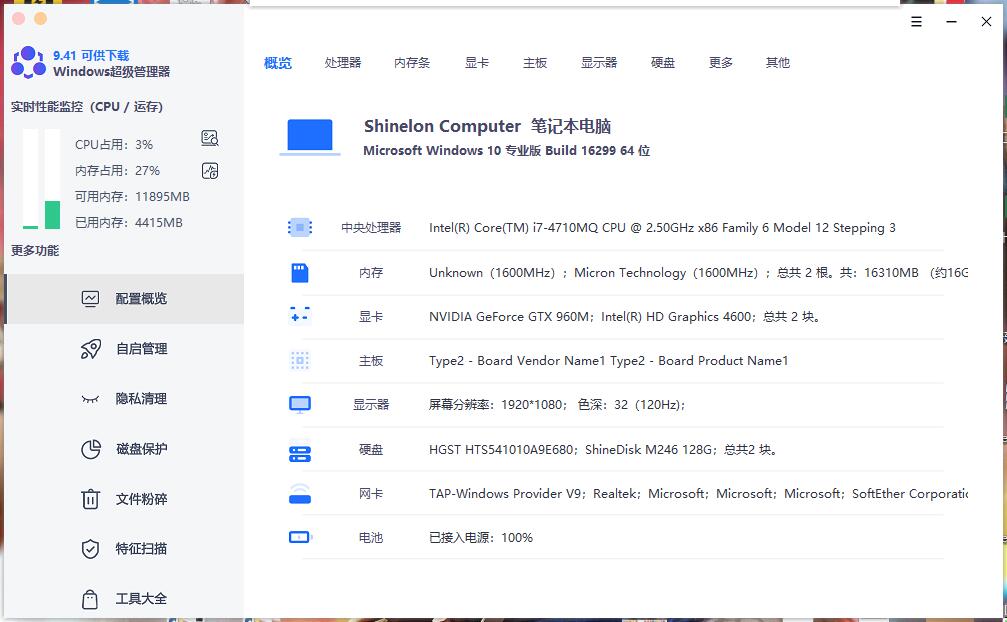Open the 内存条 tab
Image resolution: width=1007 pixels, height=622 pixels.
pyautogui.click(x=412, y=63)
